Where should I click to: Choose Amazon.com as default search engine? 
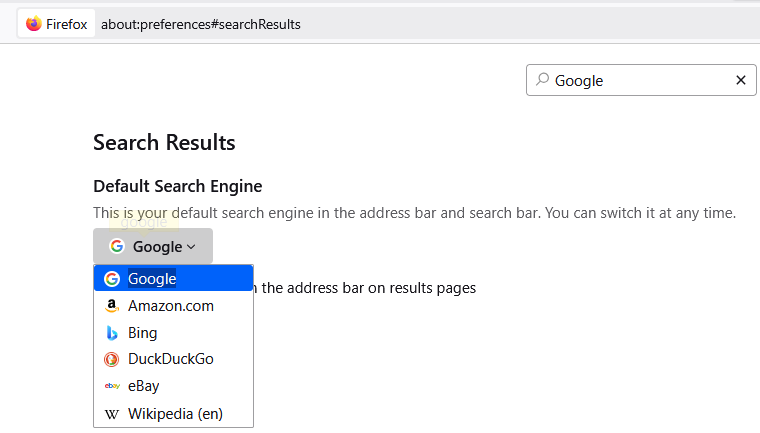coord(174,305)
